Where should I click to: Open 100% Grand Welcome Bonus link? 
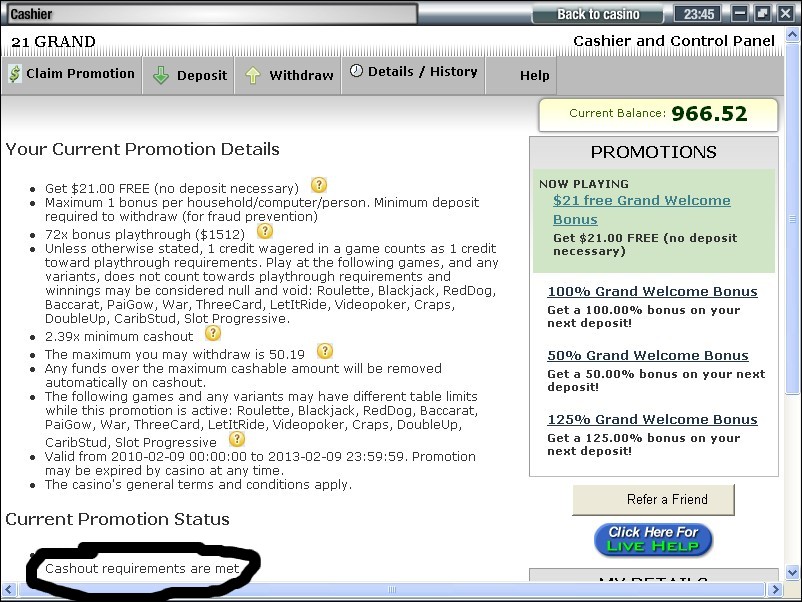[652, 291]
